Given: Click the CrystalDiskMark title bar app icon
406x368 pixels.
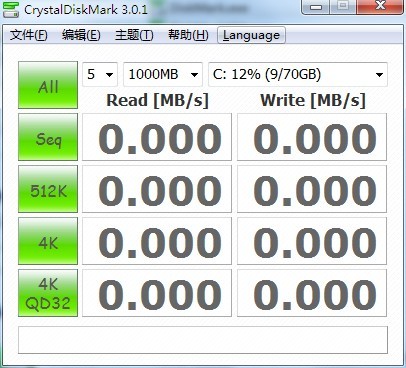Looking at the screenshot, I should point(11,9).
